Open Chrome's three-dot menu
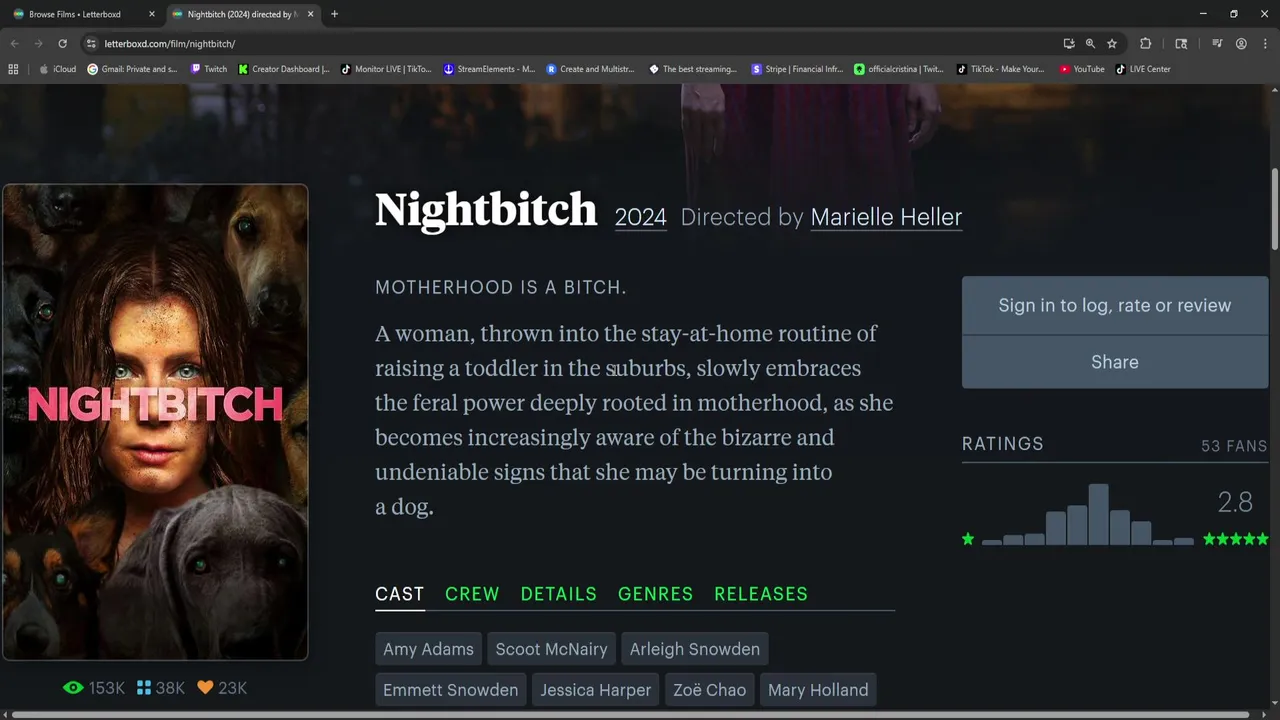The width and height of the screenshot is (1280, 720). coord(1265,44)
